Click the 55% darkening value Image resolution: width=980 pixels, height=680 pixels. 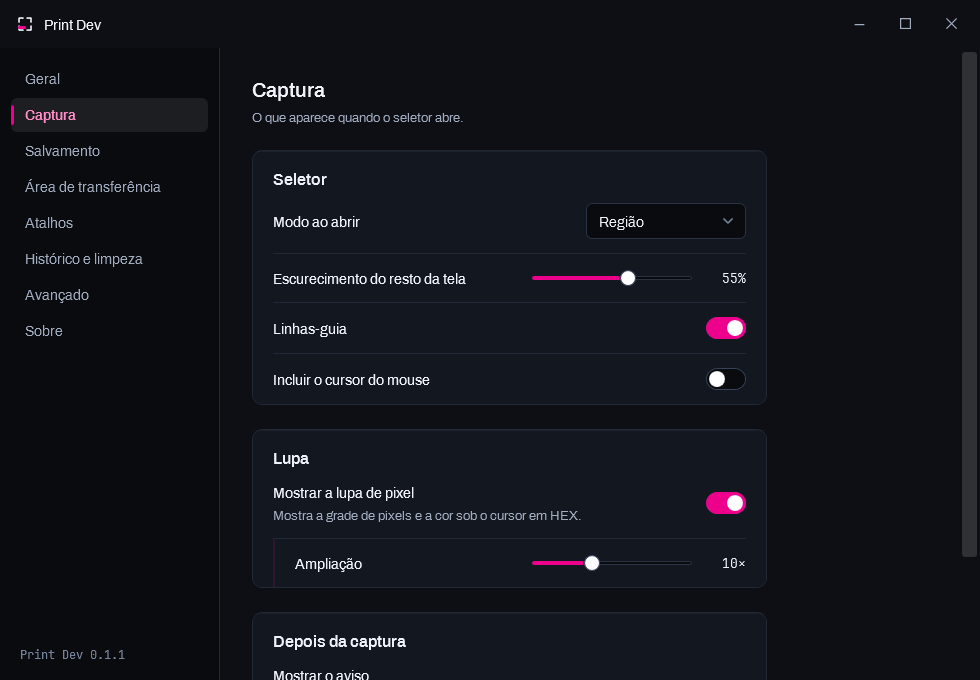pyautogui.click(x=734, y=278)
